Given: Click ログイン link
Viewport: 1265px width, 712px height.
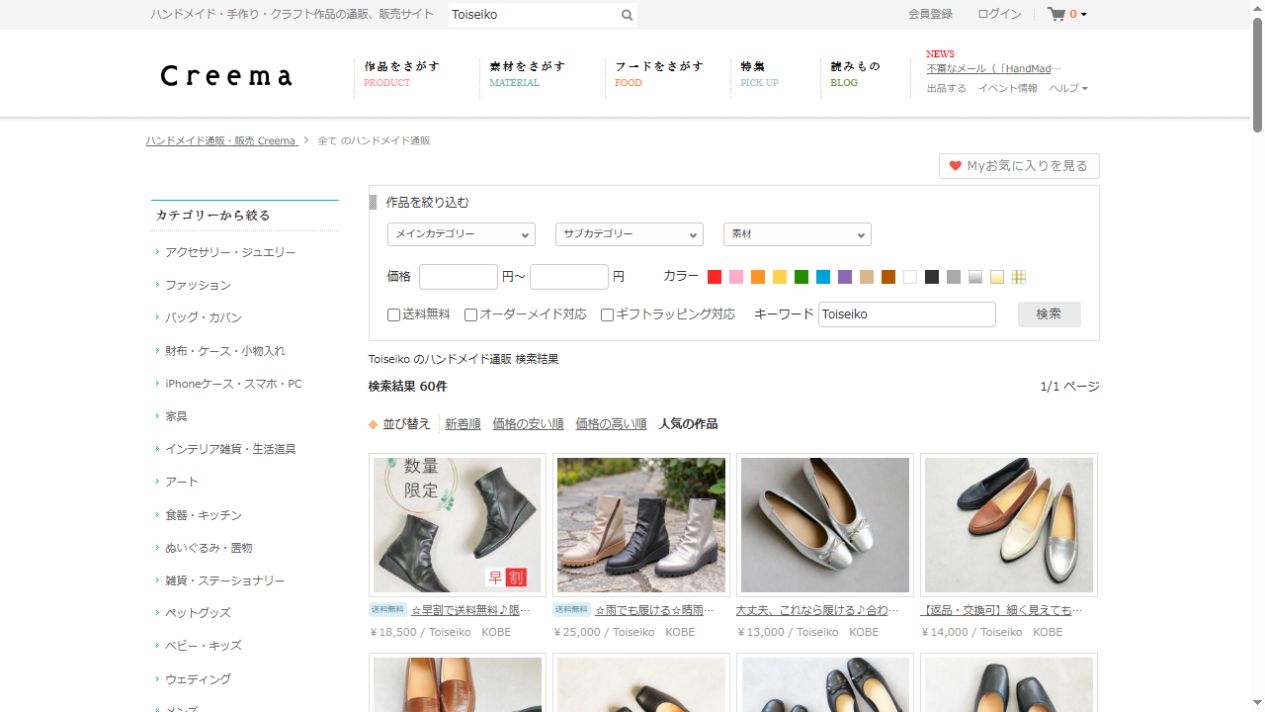Looking at the screenshot, I should 999,14.
